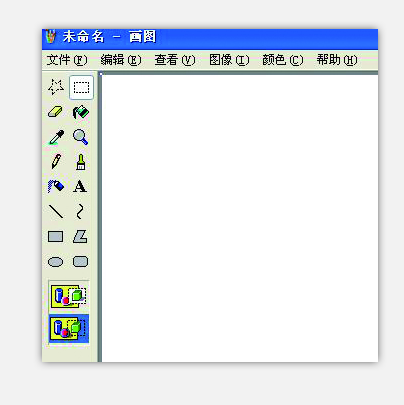
Task: Activate the Airbrush spray can
Action: [56, 186]
